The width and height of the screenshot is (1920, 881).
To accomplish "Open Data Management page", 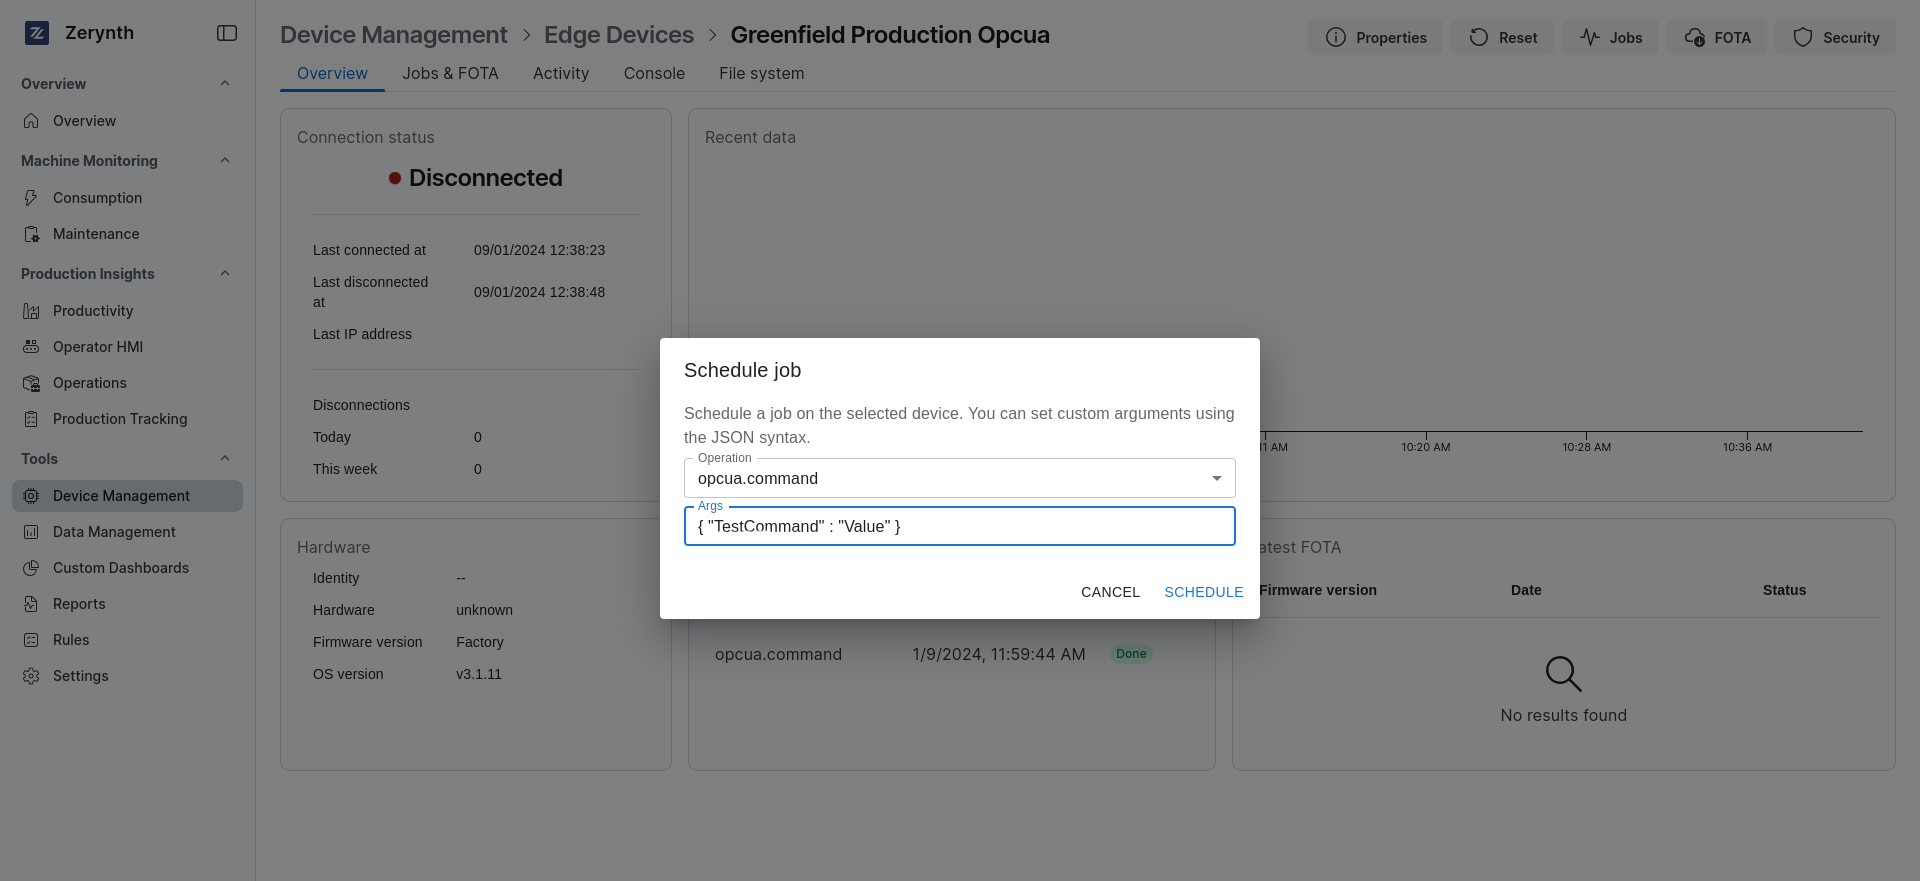I will point(127,532).
